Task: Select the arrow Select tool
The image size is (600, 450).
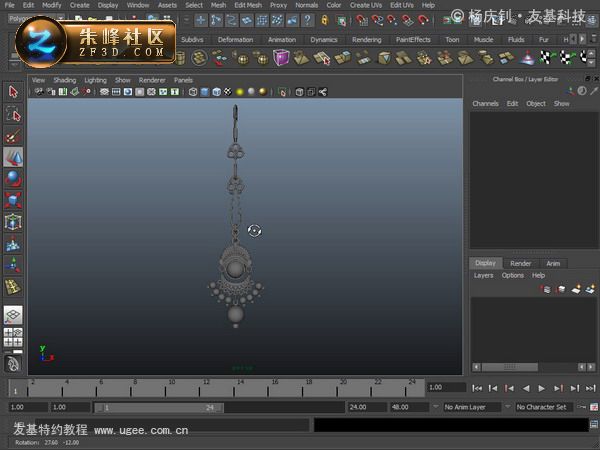Action: coord(13,92)
